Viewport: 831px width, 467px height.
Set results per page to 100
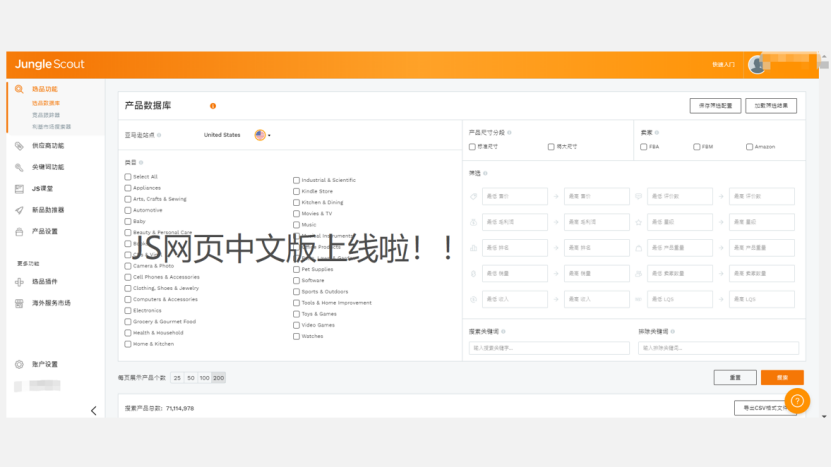click(205, 378)
